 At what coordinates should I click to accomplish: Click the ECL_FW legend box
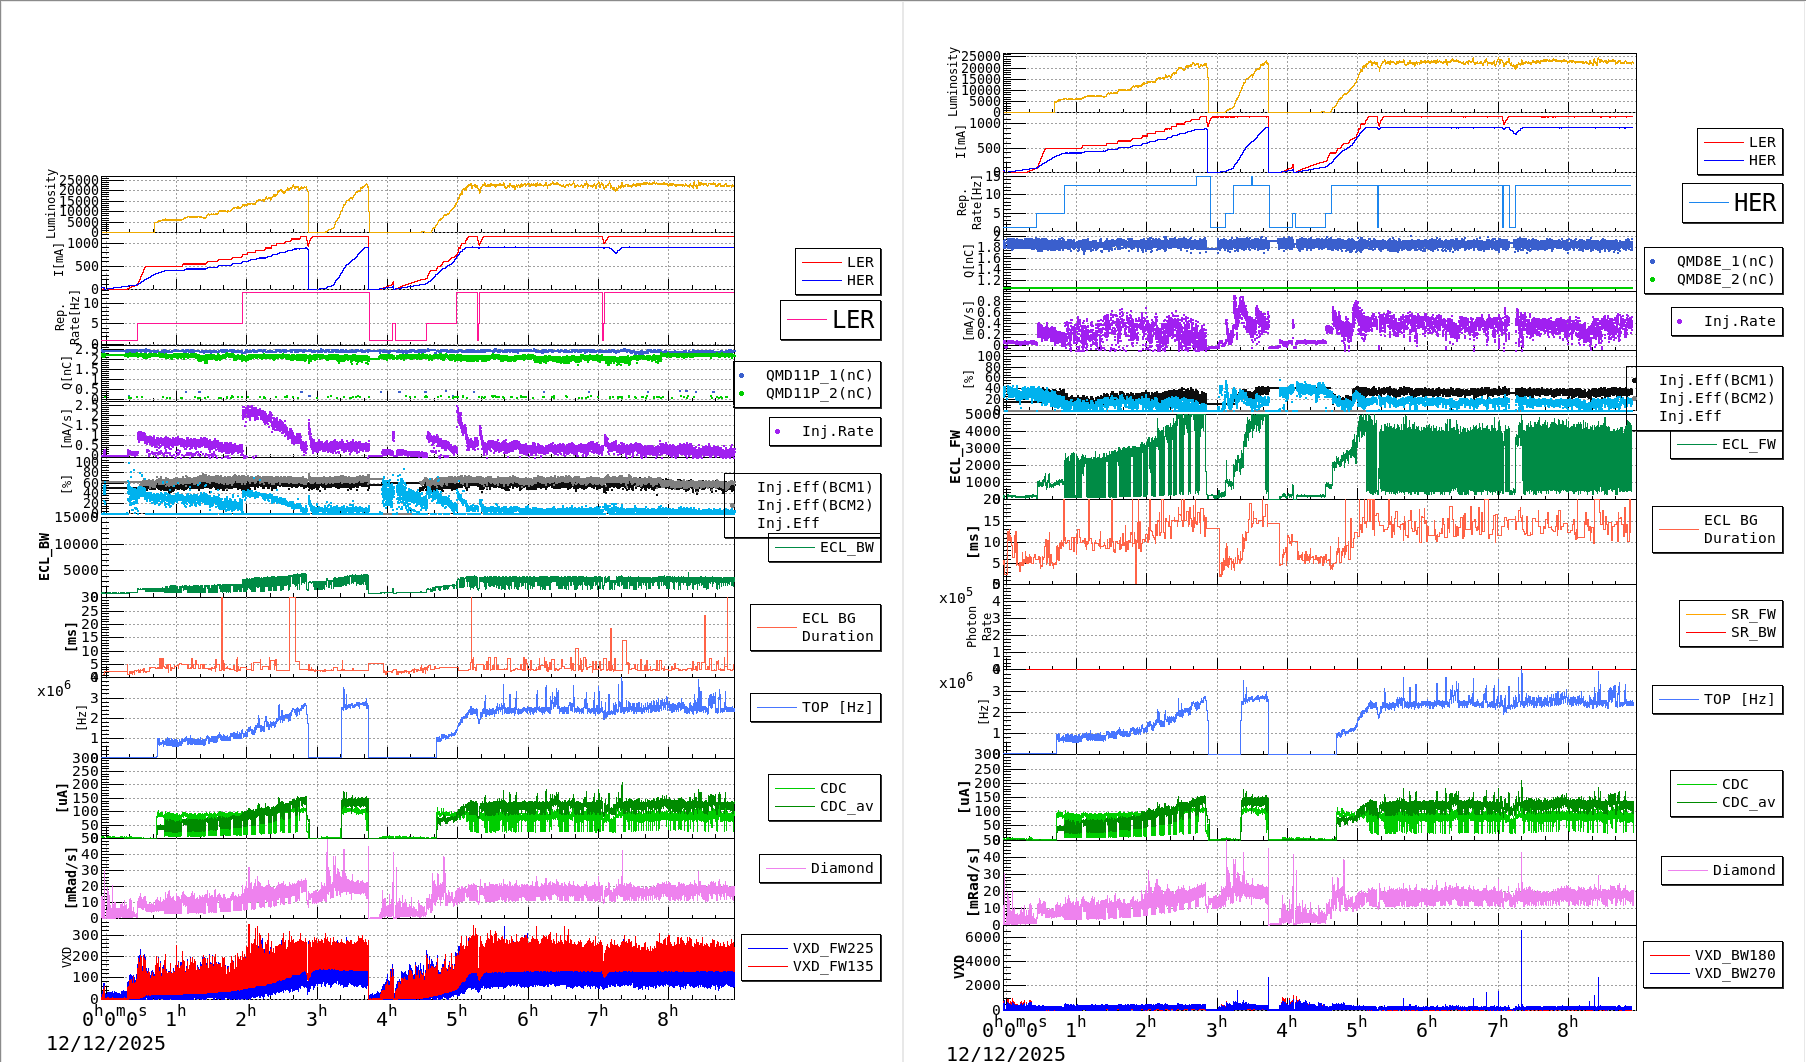[x=1727, y=444]
